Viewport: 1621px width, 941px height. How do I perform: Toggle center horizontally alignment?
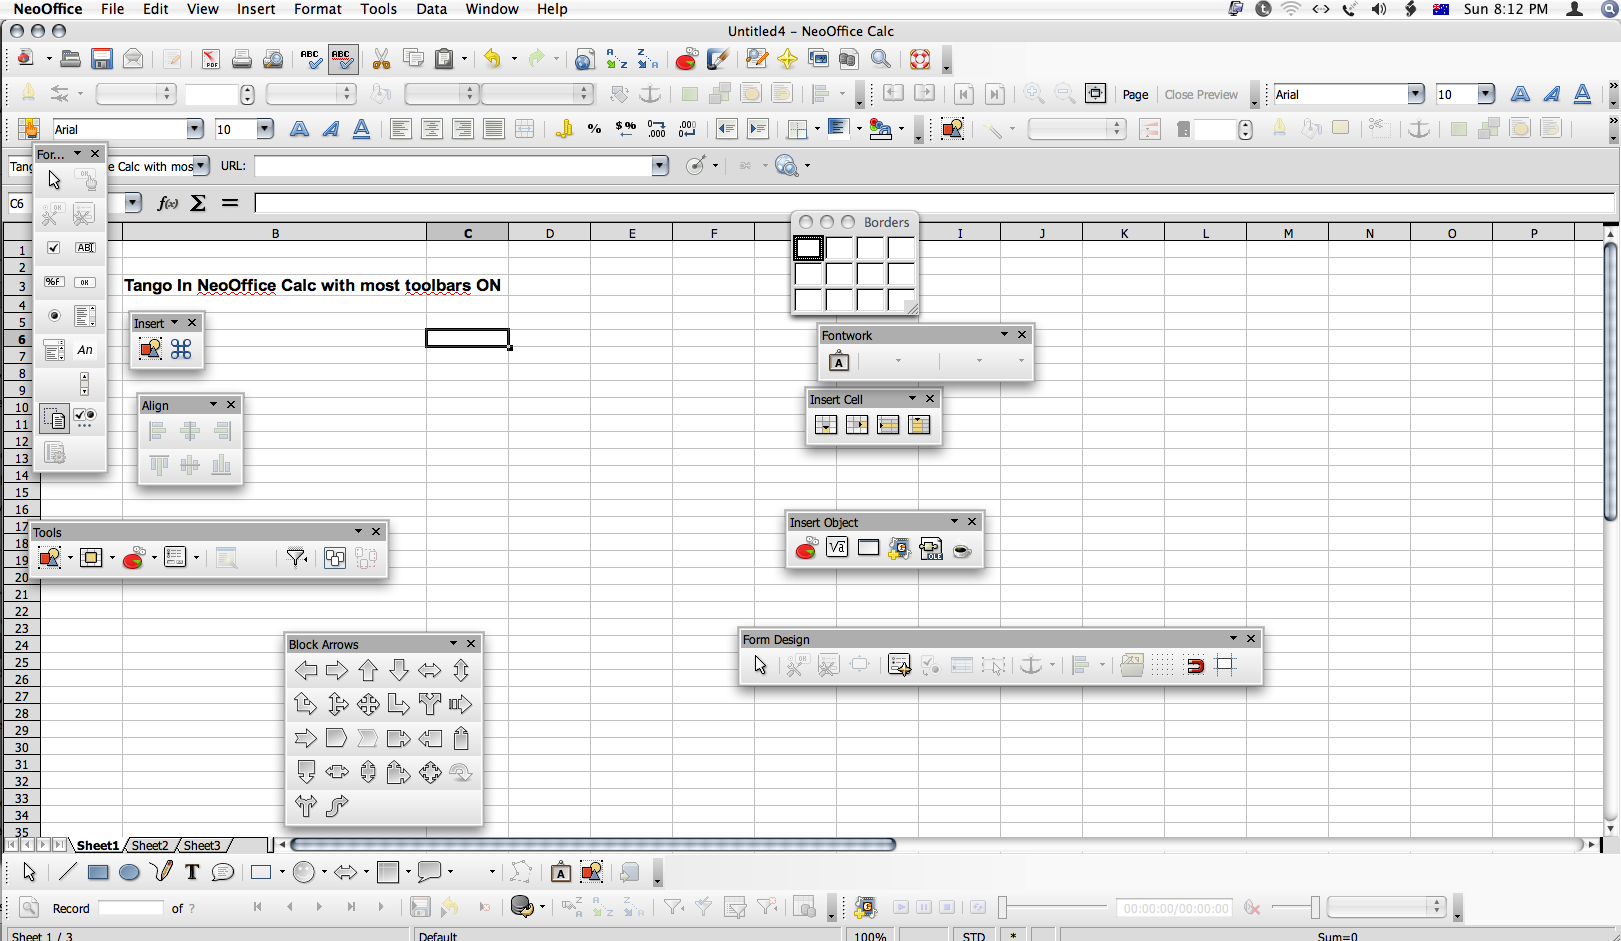(x=431, y=129)
